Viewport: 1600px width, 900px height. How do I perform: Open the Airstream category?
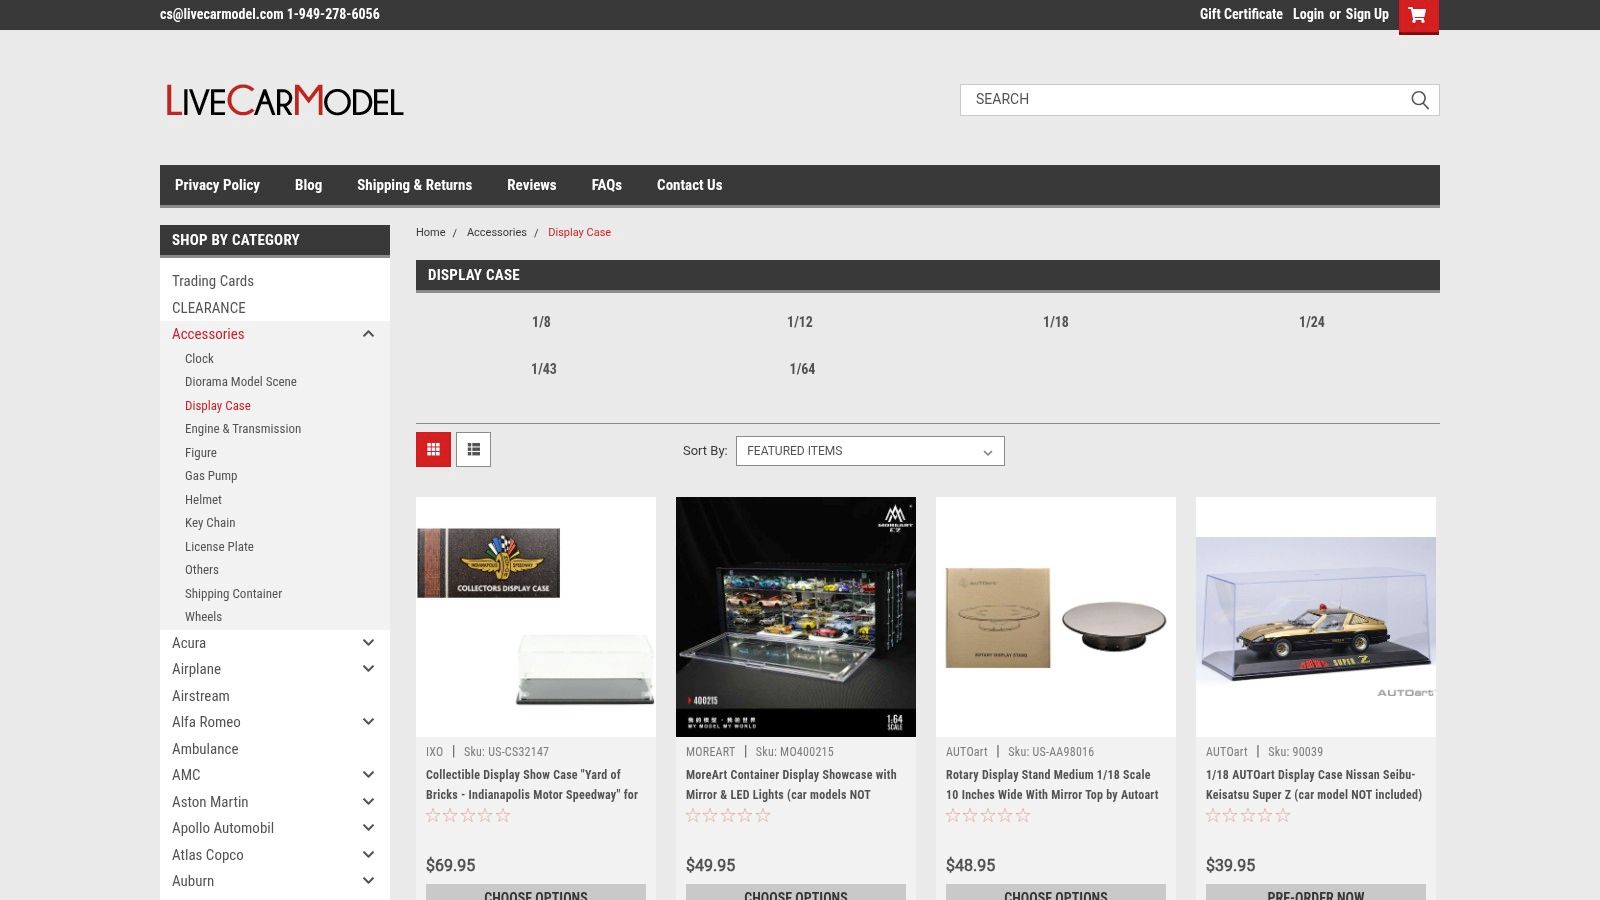(x=201, y=696)
